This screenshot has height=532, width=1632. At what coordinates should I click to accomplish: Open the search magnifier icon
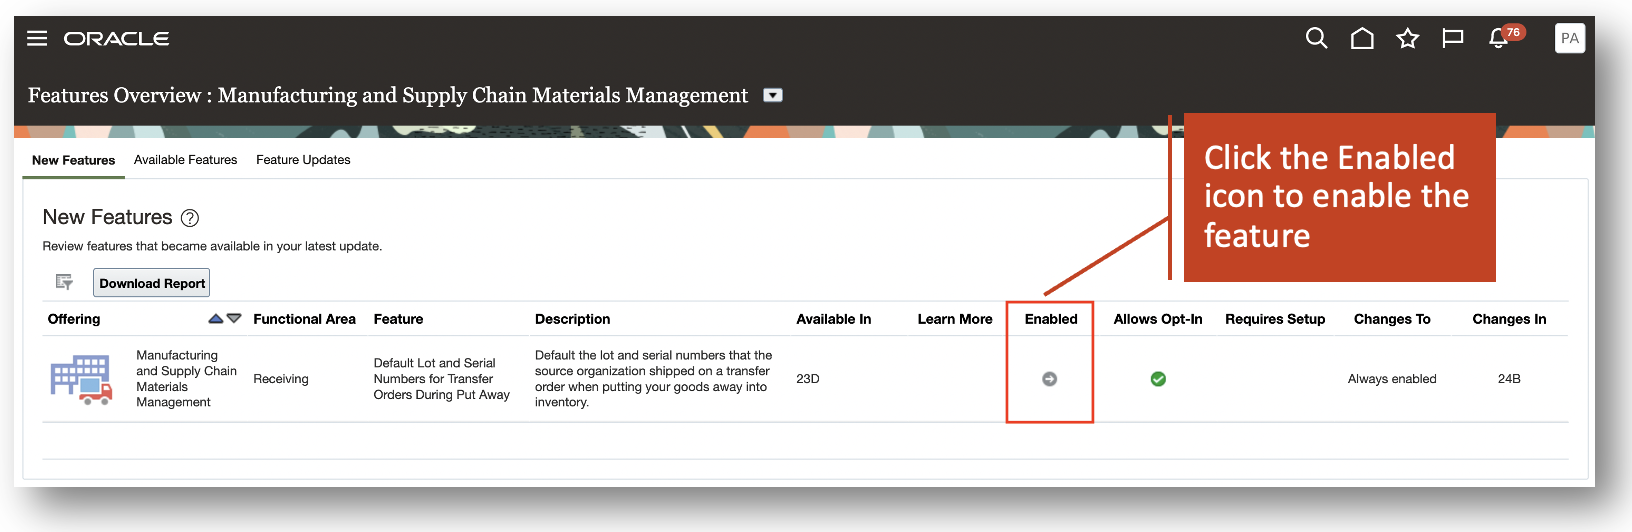(1317, 38)
